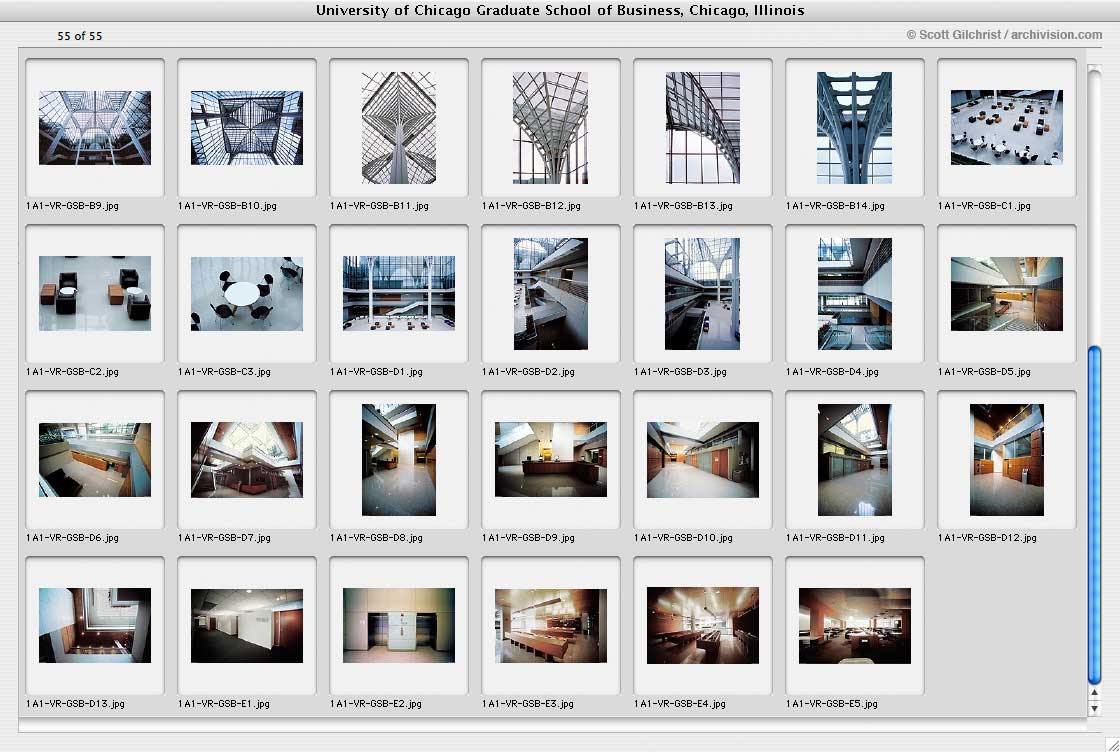Open thumbnail 1A1-VR-GSB-B10.jpg

pos(247,128)
